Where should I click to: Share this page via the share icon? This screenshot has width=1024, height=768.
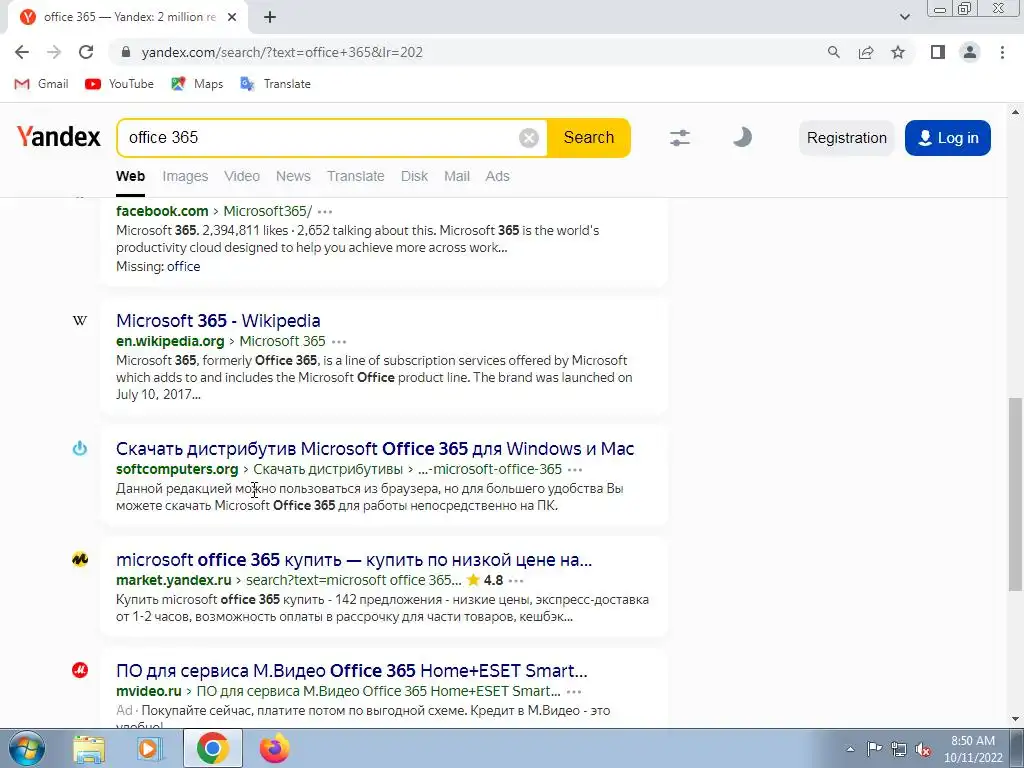[866, 52]
